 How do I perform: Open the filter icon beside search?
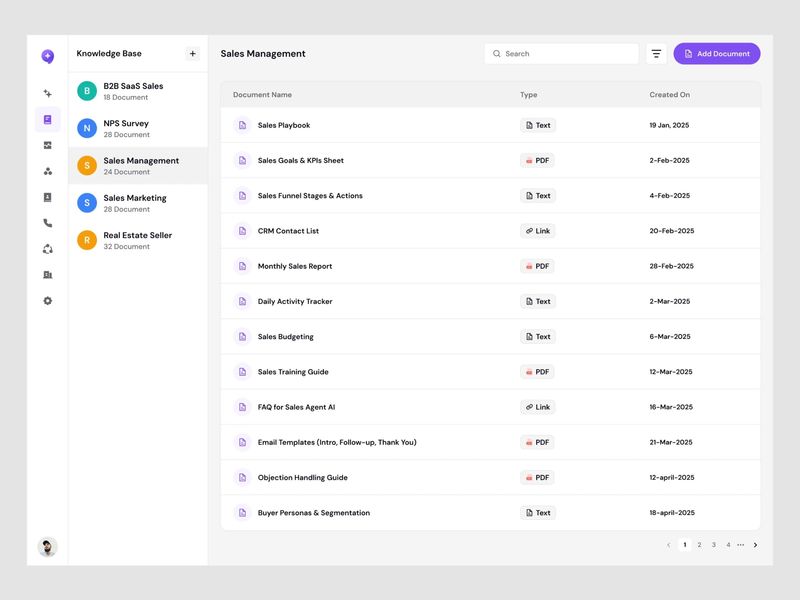(655, 53)
